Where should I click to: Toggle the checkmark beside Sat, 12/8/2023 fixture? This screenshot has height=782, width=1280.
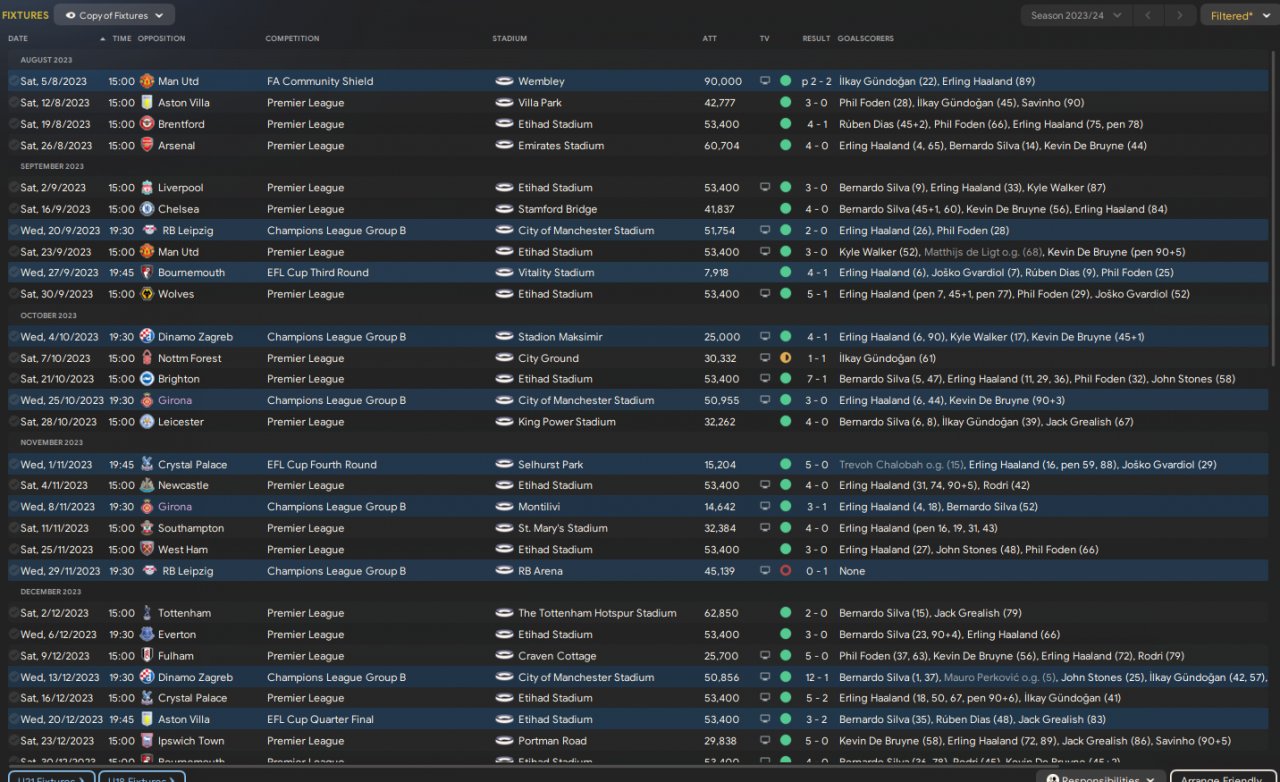click(14, 103)
